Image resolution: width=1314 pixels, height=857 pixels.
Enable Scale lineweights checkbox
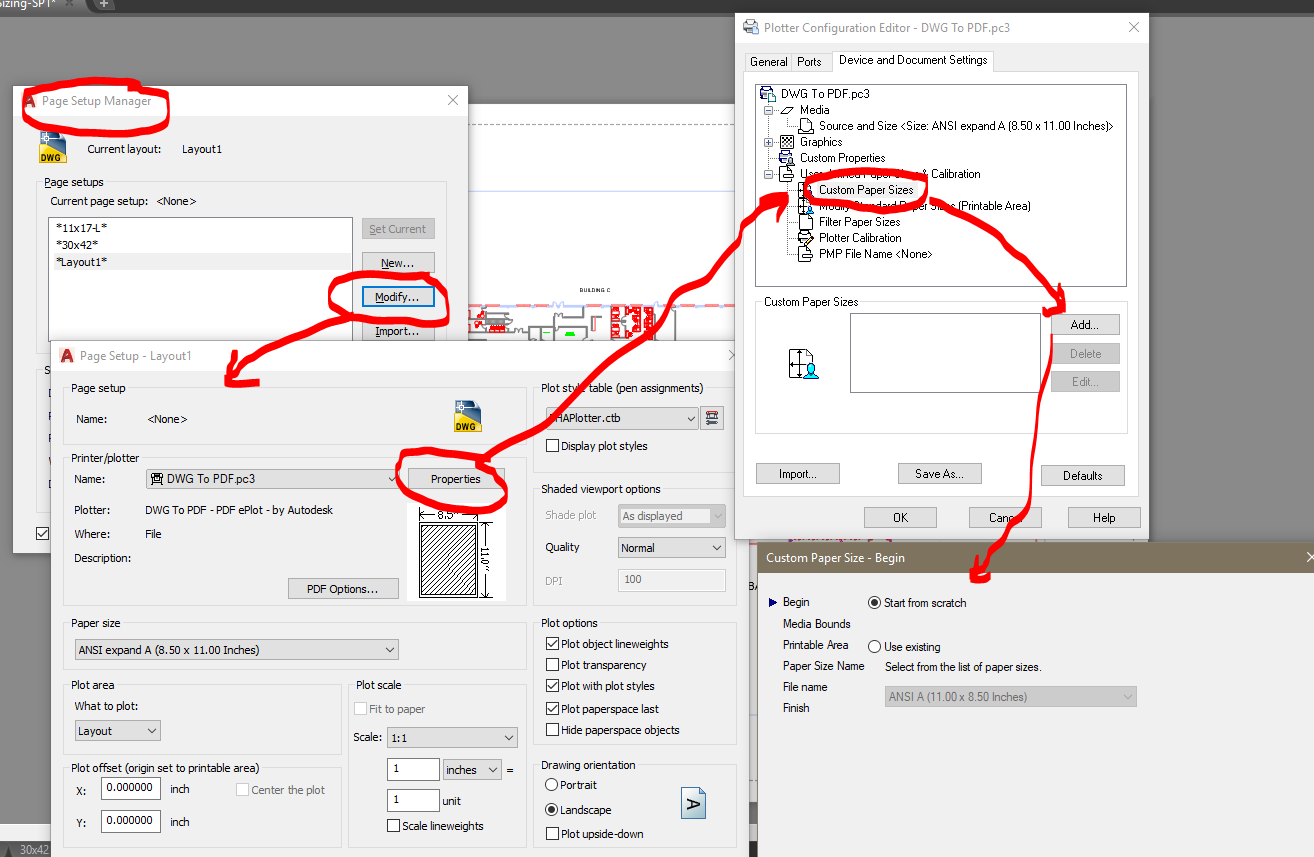pos(394,826)
